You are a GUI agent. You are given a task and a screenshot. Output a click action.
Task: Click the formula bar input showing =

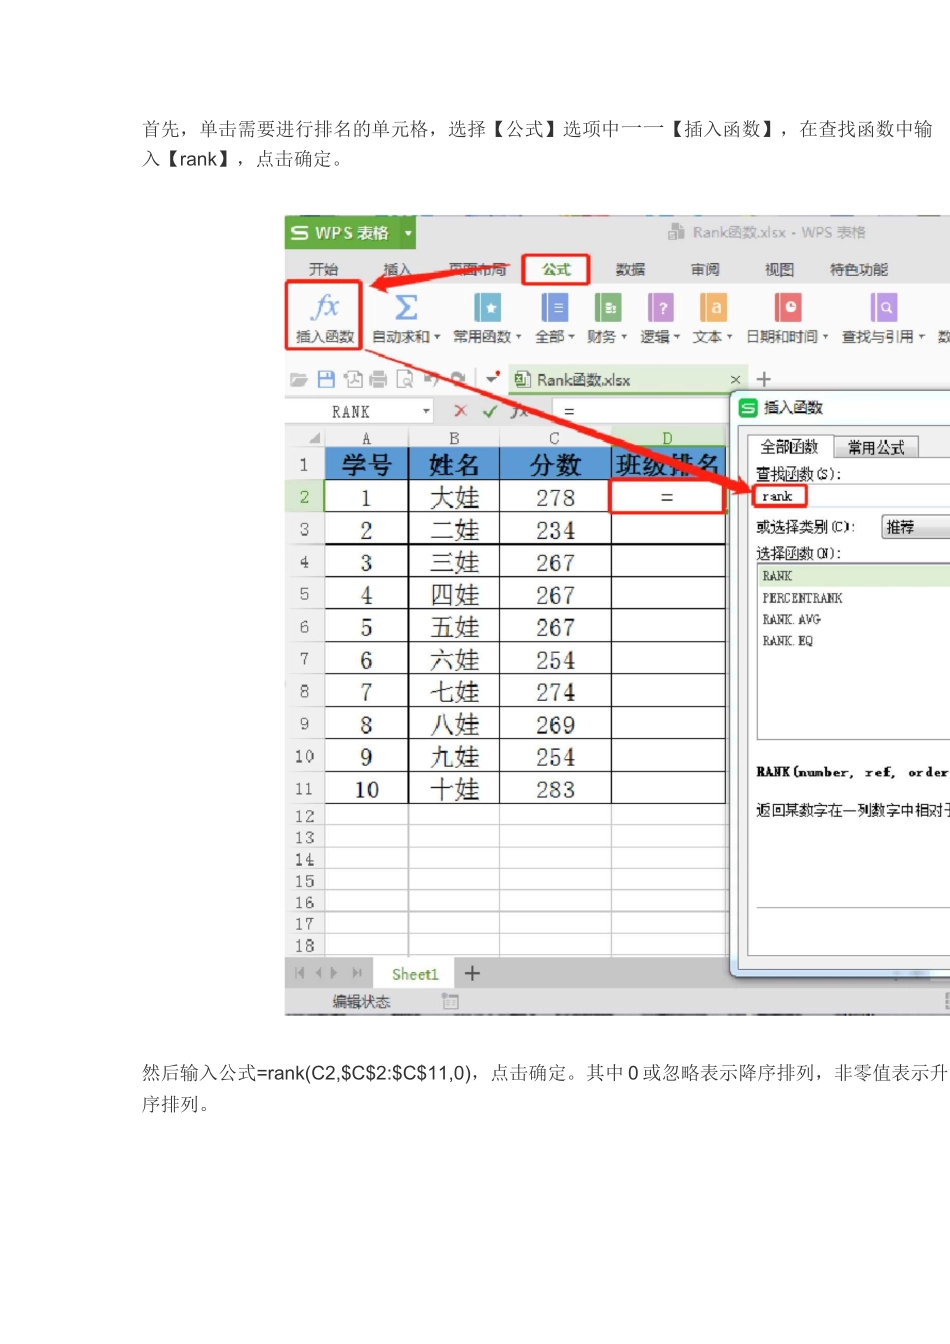tap(640, 411)
